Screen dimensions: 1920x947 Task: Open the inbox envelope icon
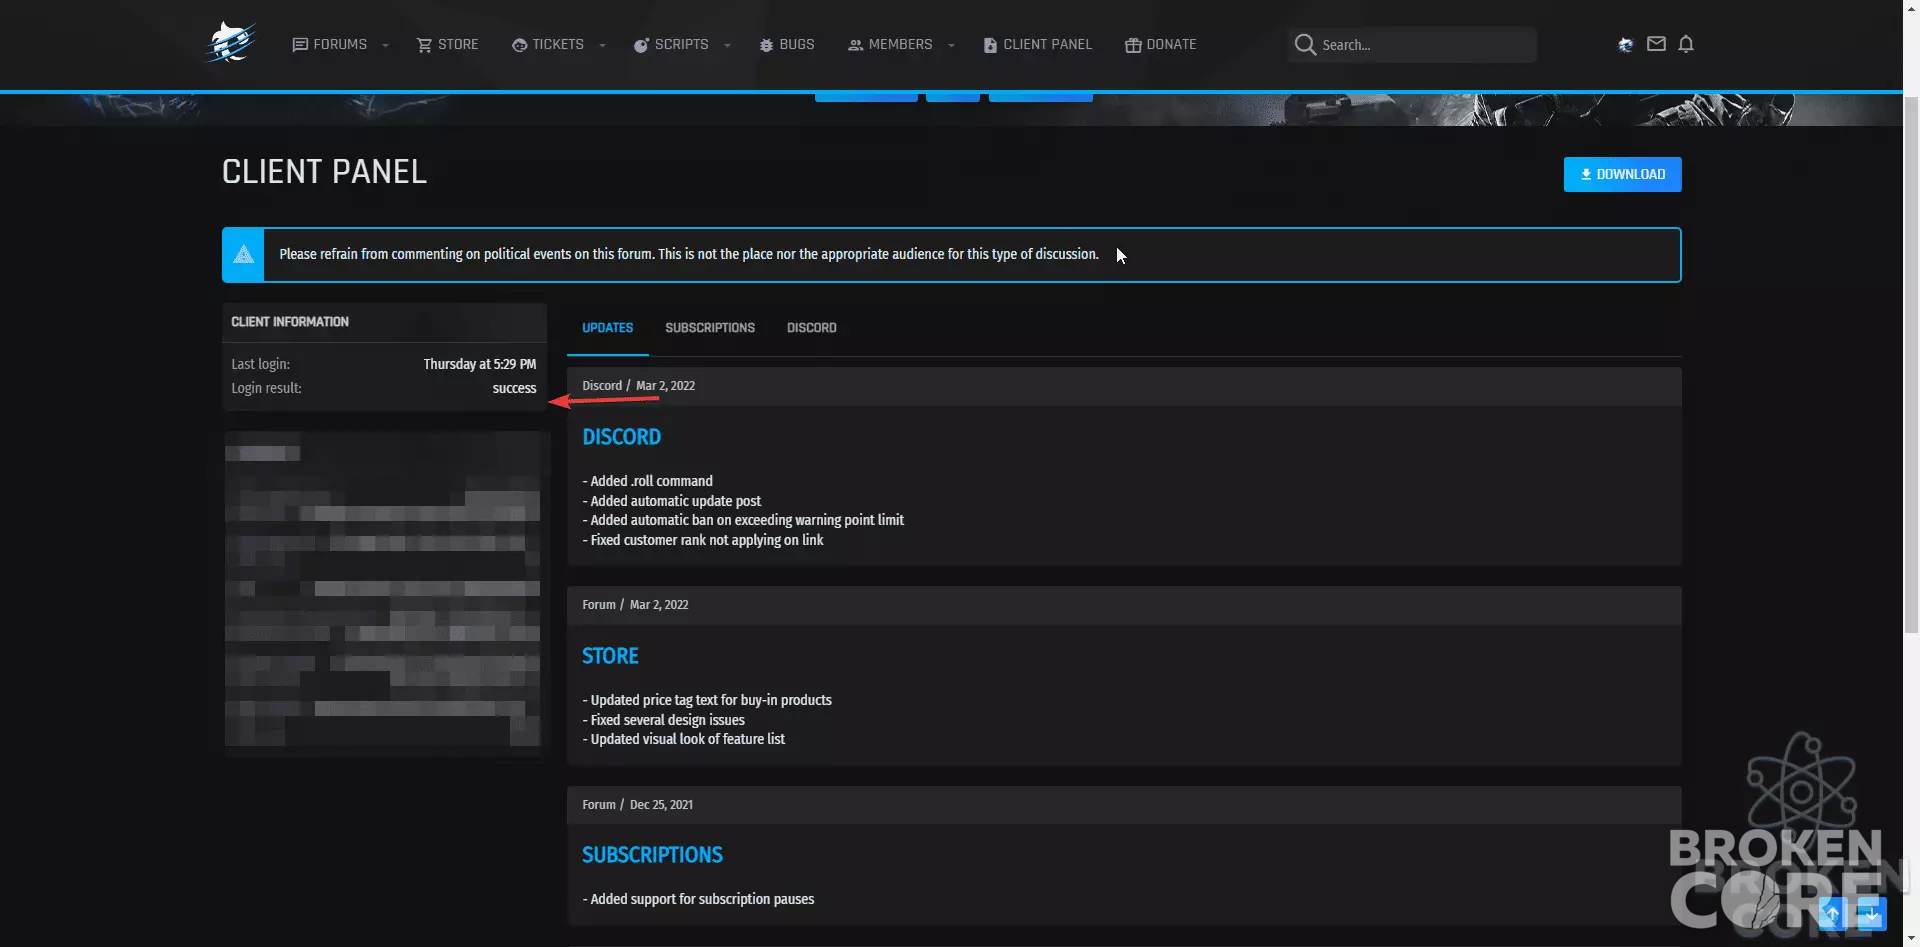[1656, 44]
